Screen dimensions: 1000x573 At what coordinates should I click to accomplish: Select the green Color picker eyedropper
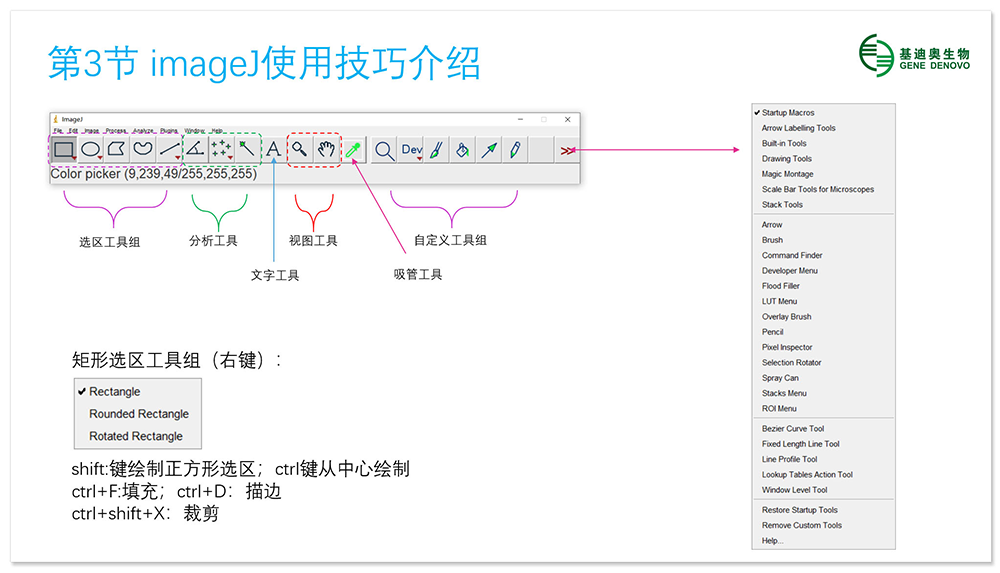pyautogui.click(x=353, y=150)
